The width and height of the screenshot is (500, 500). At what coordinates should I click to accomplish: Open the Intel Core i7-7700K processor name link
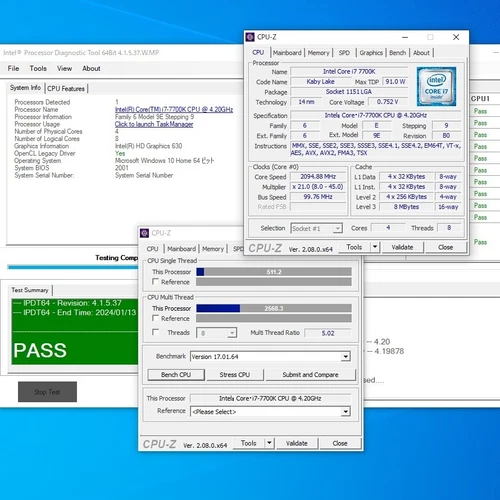174,109
